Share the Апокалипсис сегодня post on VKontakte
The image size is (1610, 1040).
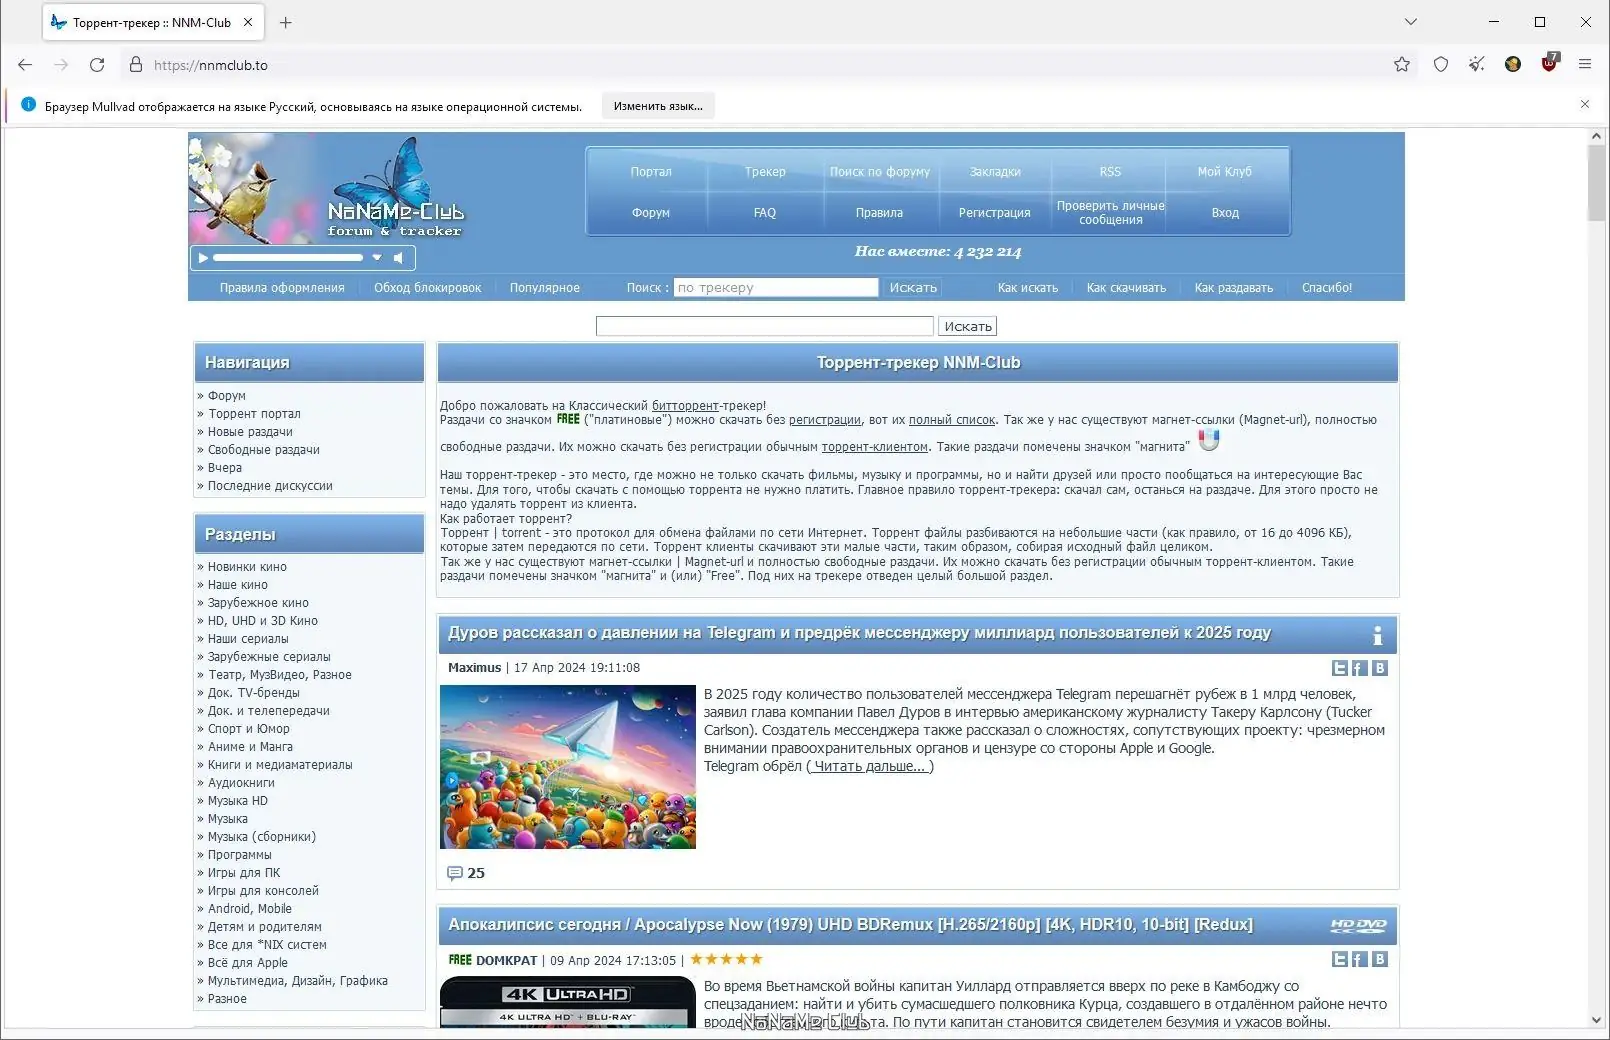[x=1380, y=959]
